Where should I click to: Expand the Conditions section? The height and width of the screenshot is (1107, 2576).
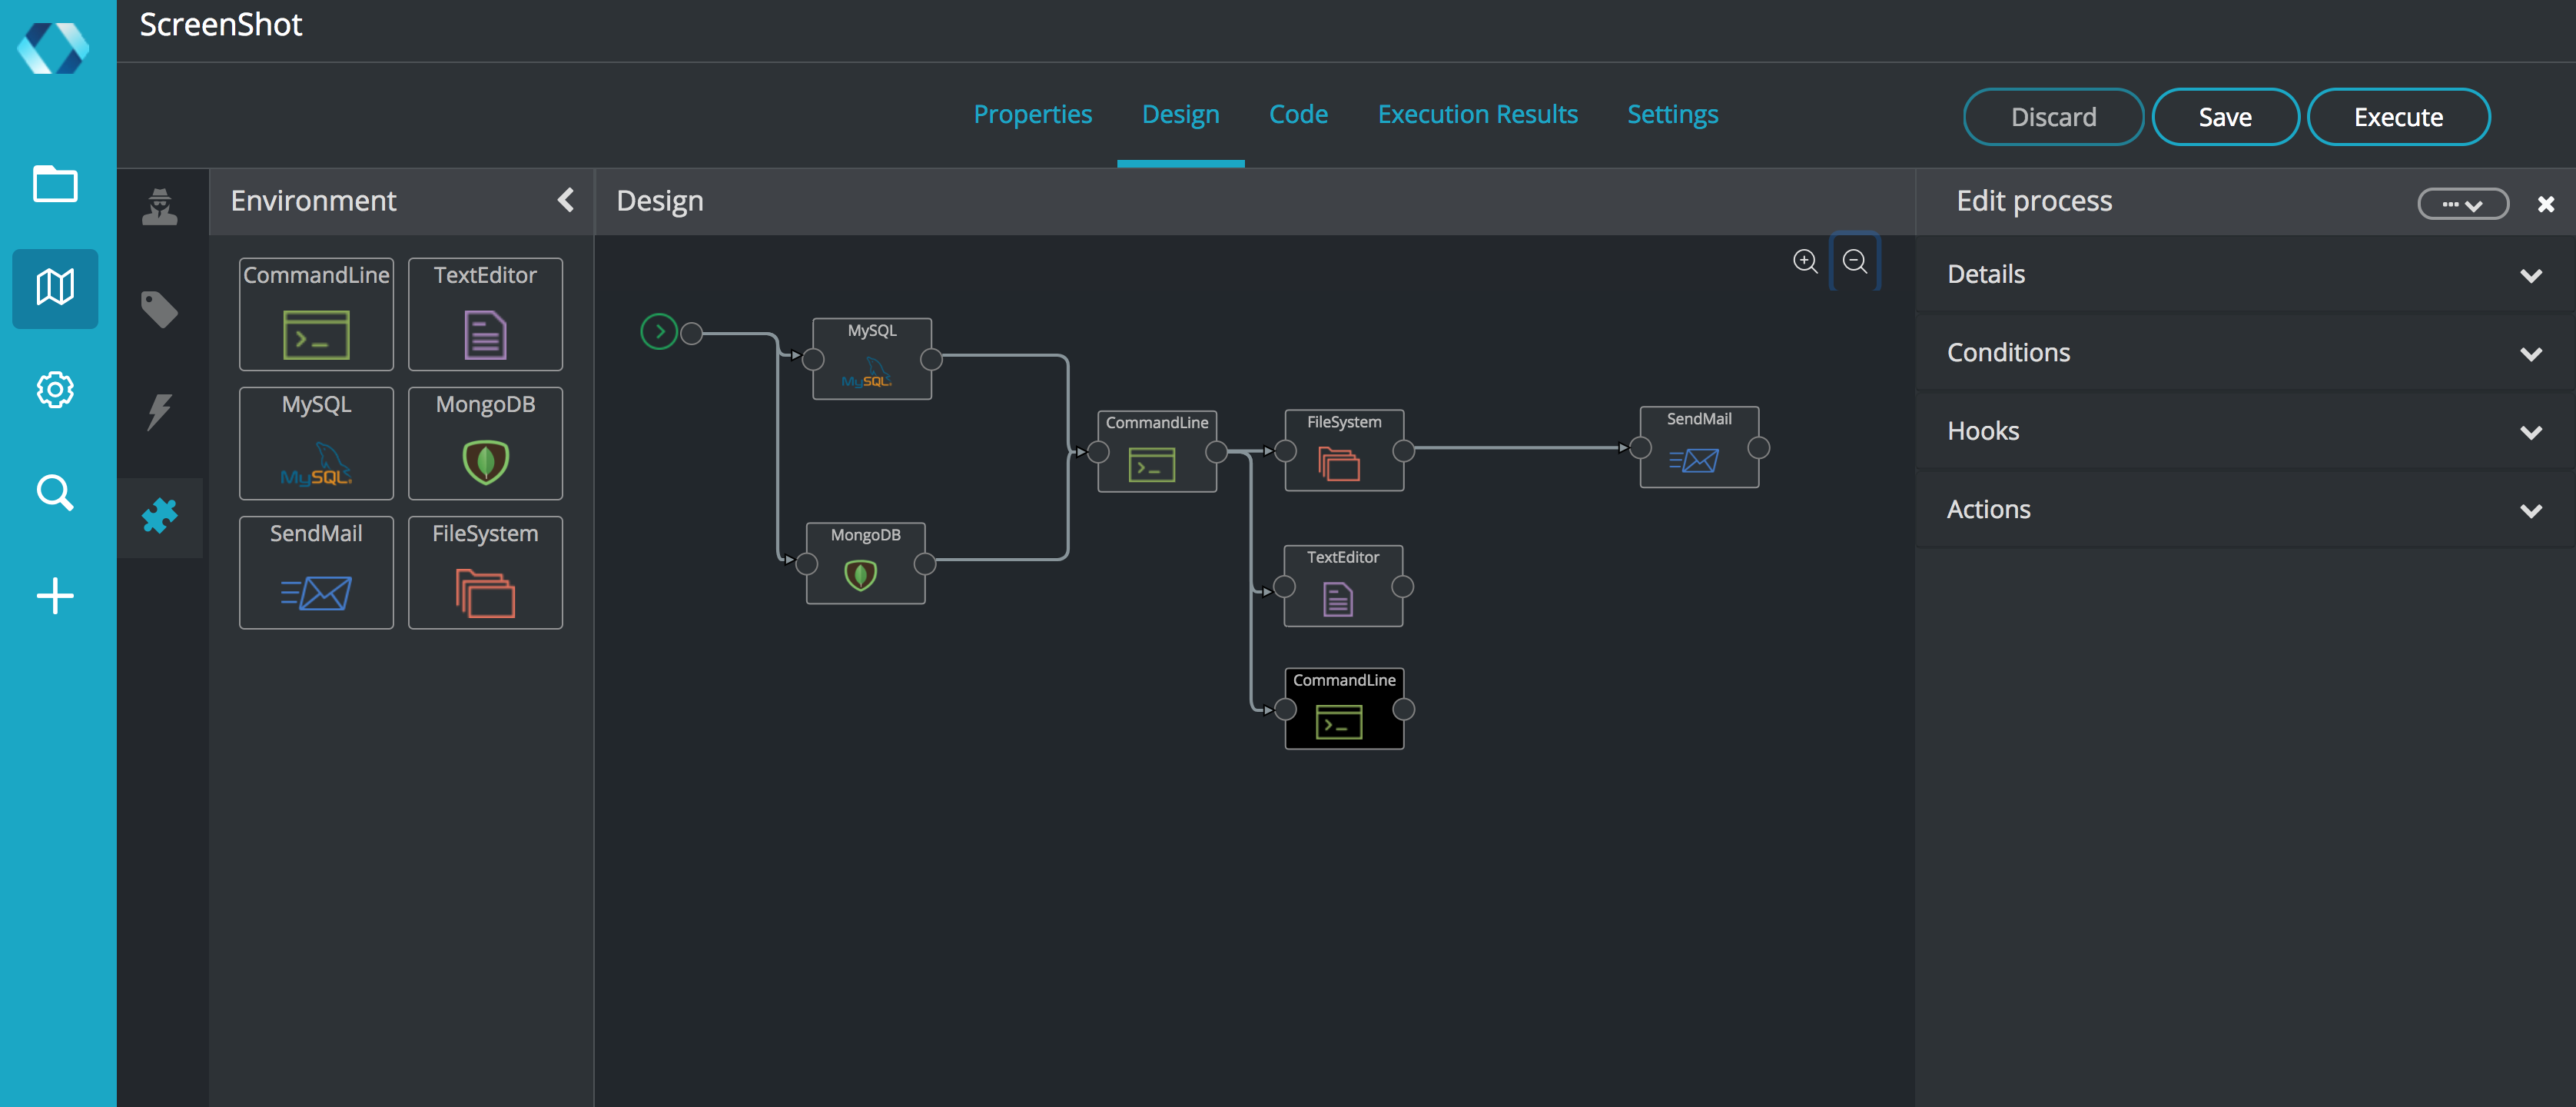[x=2244, y=352]
